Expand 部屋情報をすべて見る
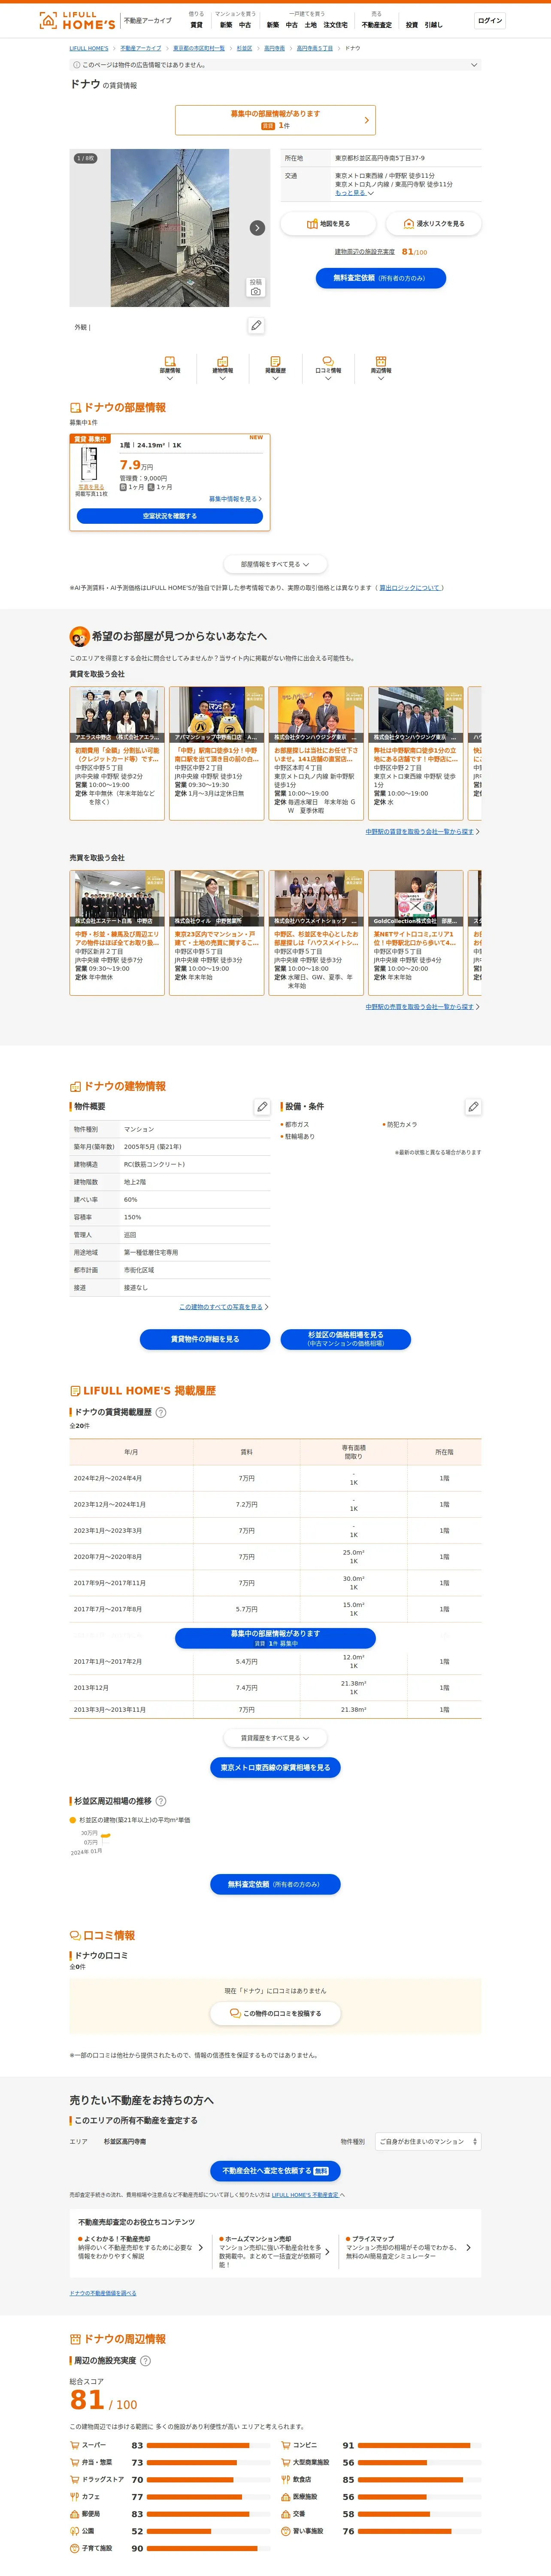The image size is (551, 2576). 275,564
